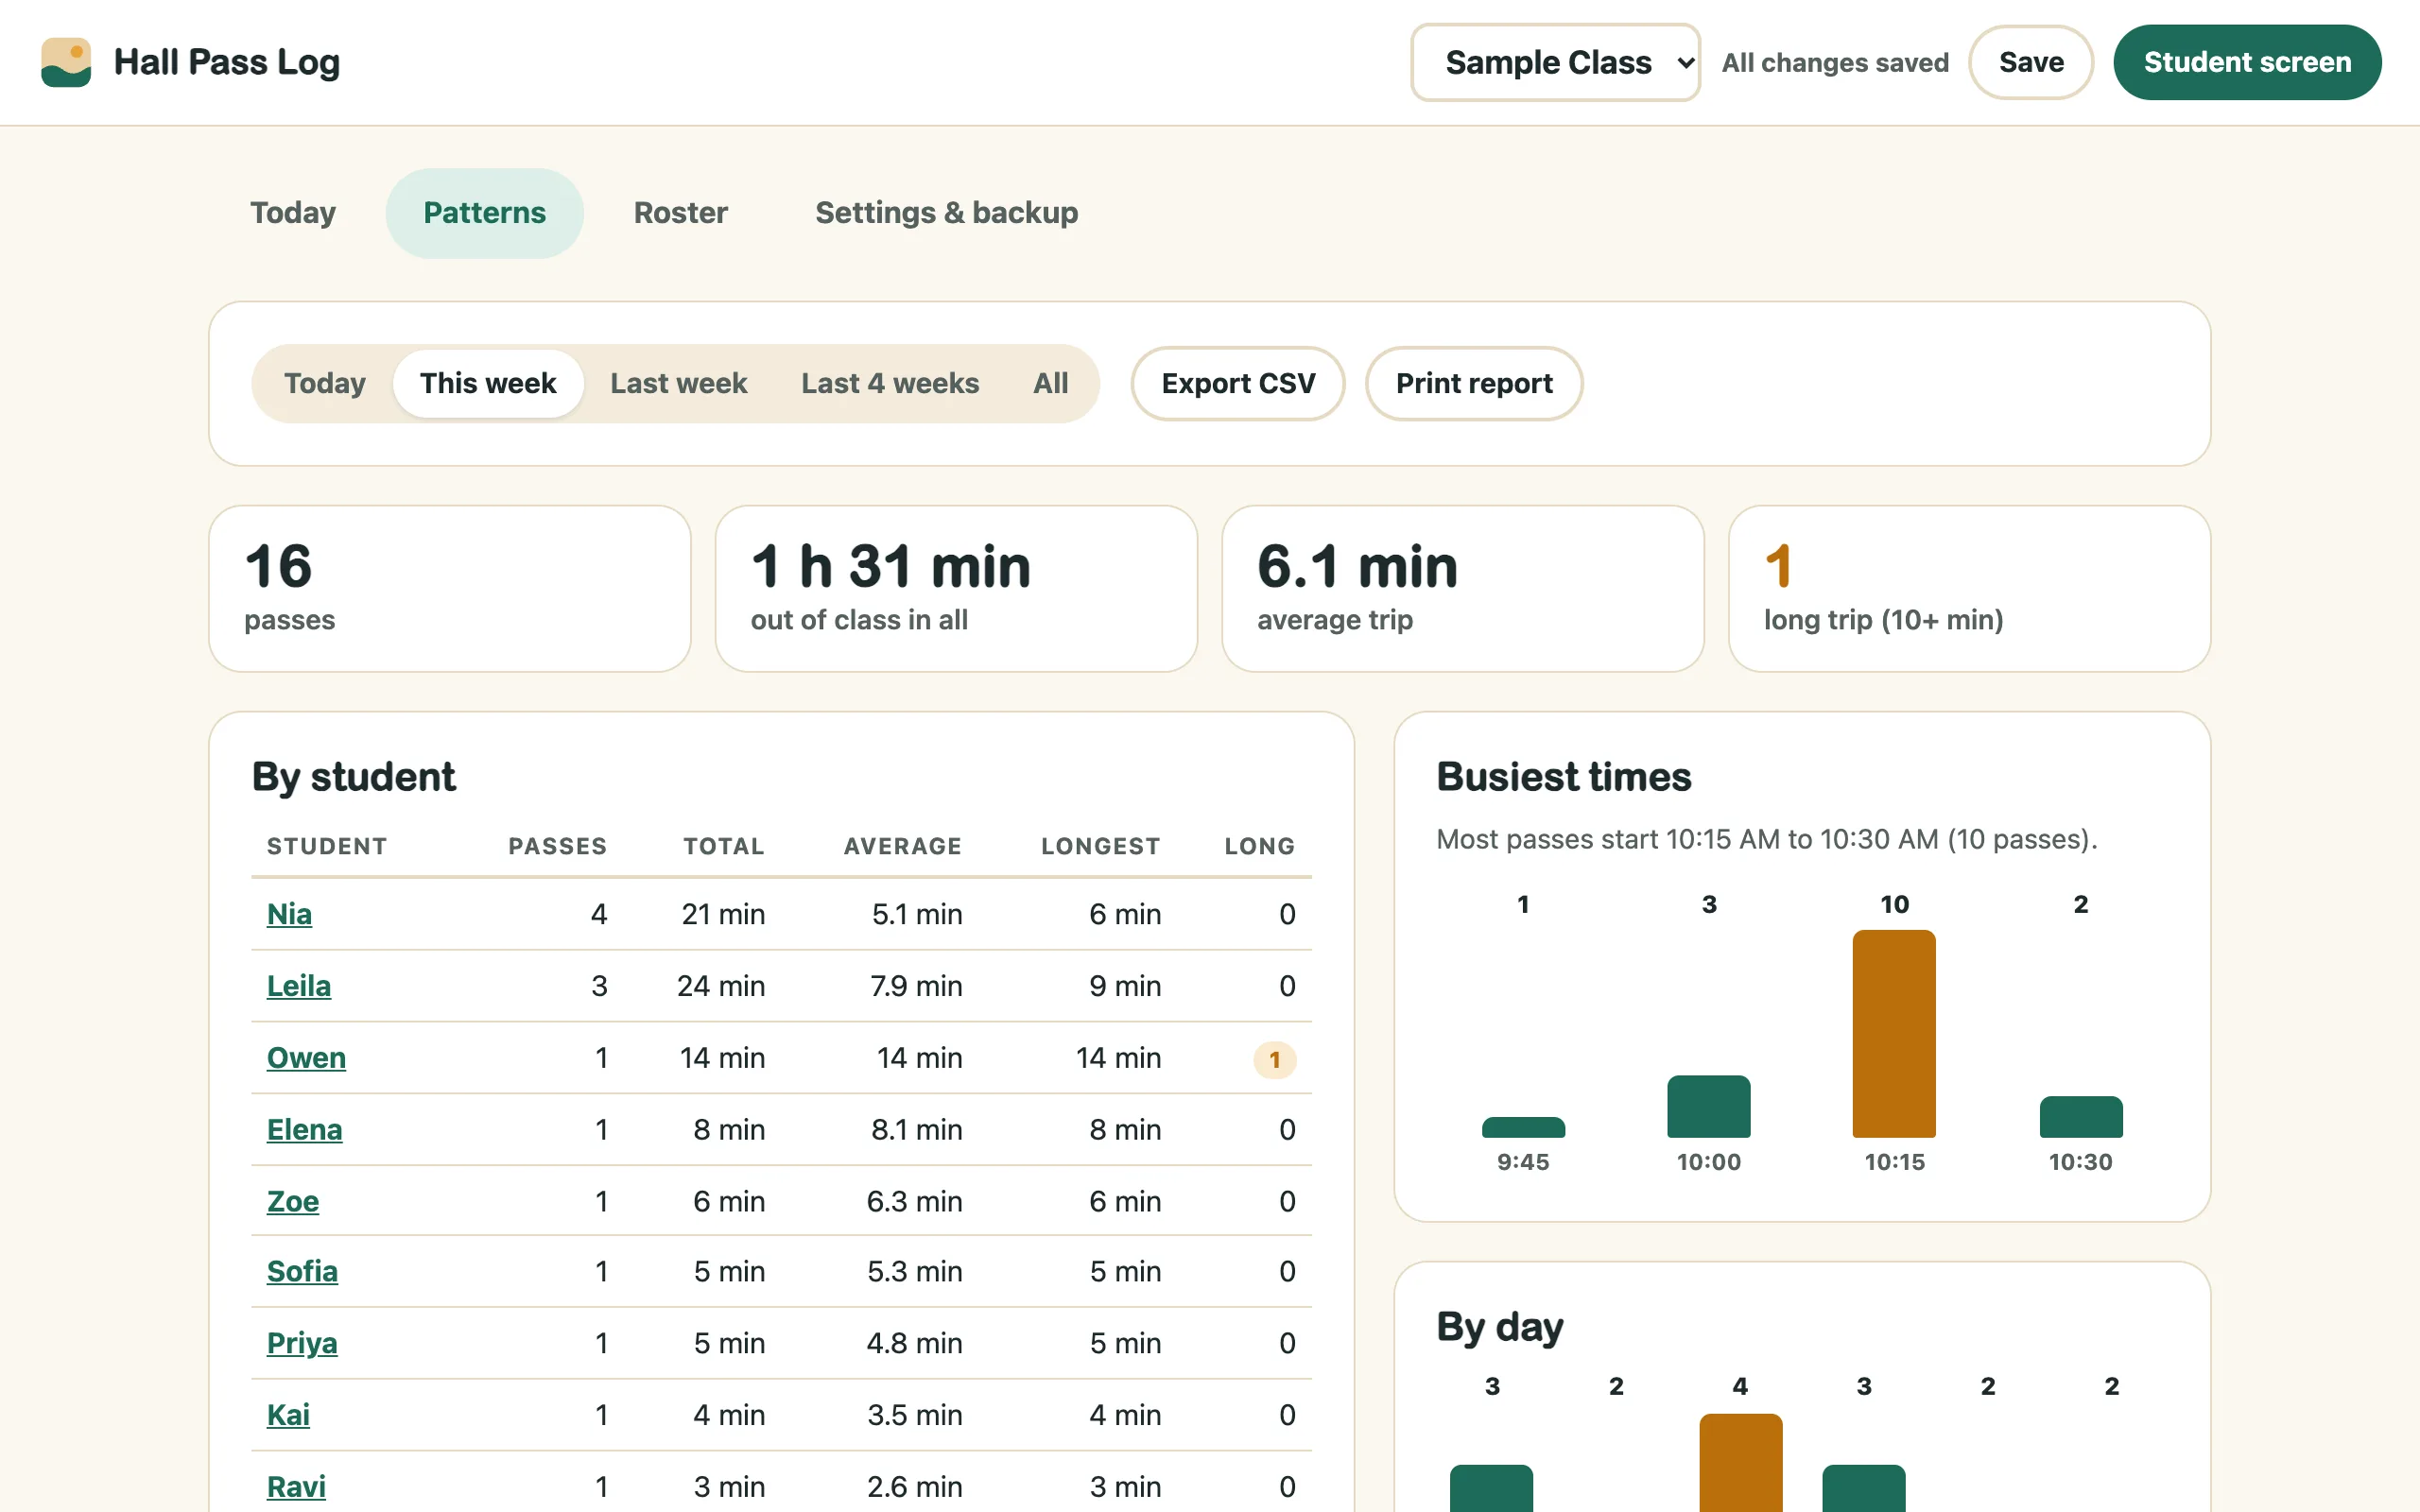
Task: Open student Sofia's details
Action: coord(302,1271)
